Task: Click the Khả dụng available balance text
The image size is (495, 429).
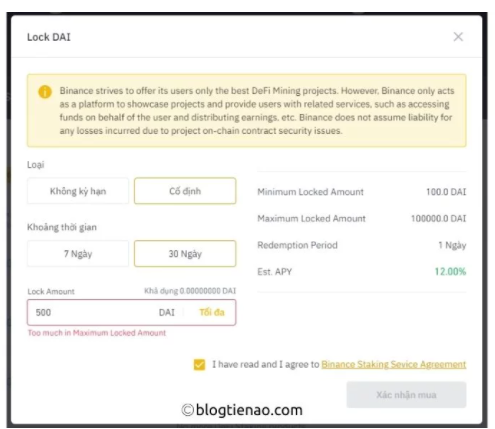Action: pos(190,291)
